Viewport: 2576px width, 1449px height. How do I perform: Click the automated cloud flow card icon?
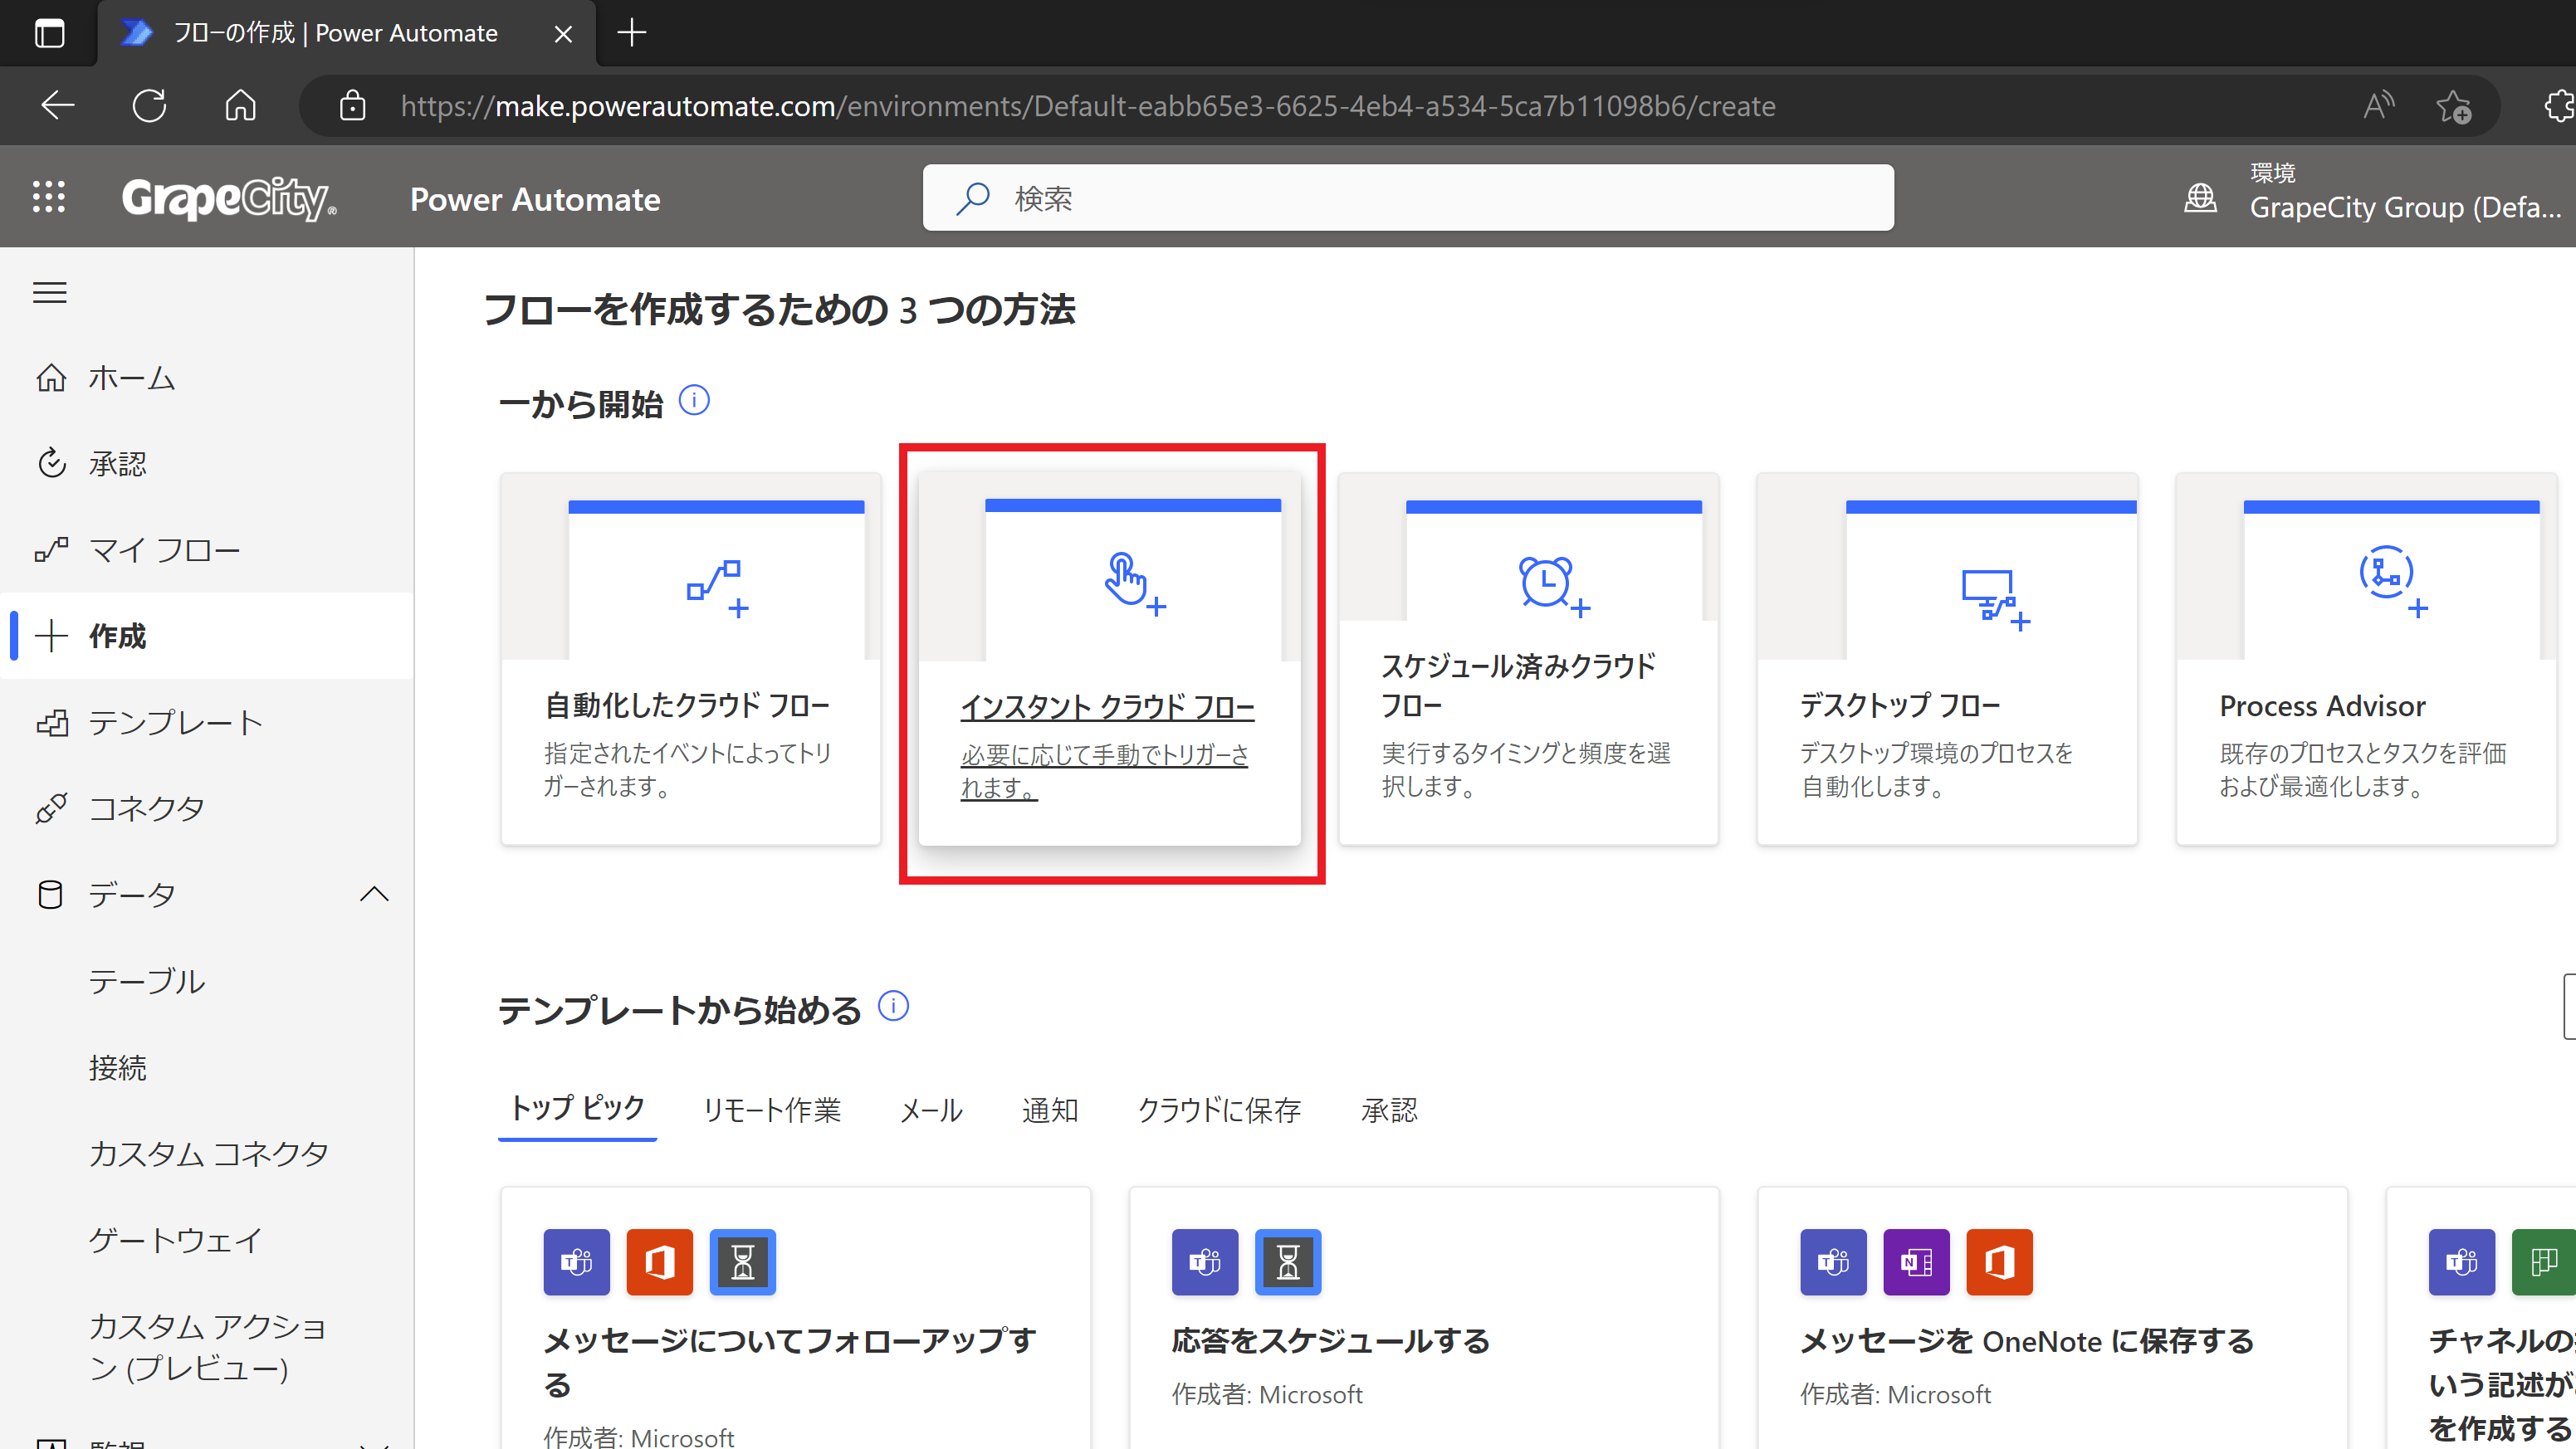(718, 589)
